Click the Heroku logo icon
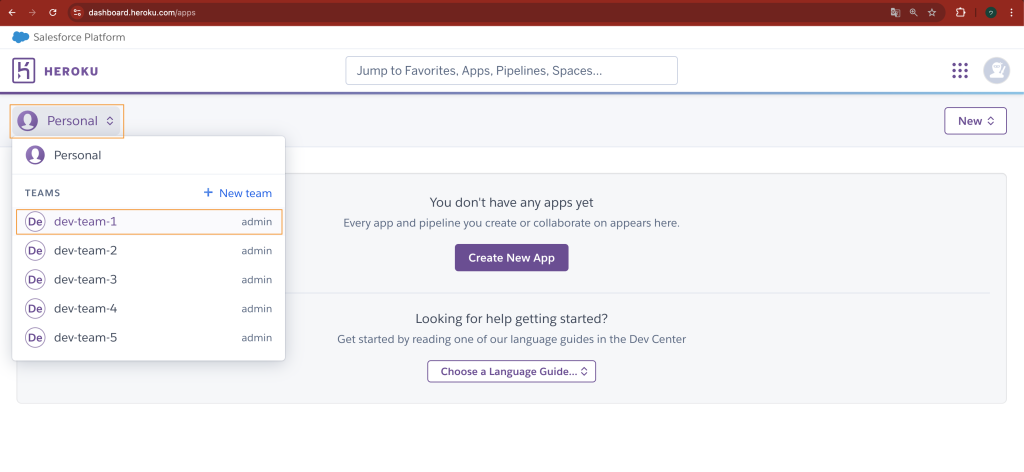The image size is (1024, 472). point(24,71)
